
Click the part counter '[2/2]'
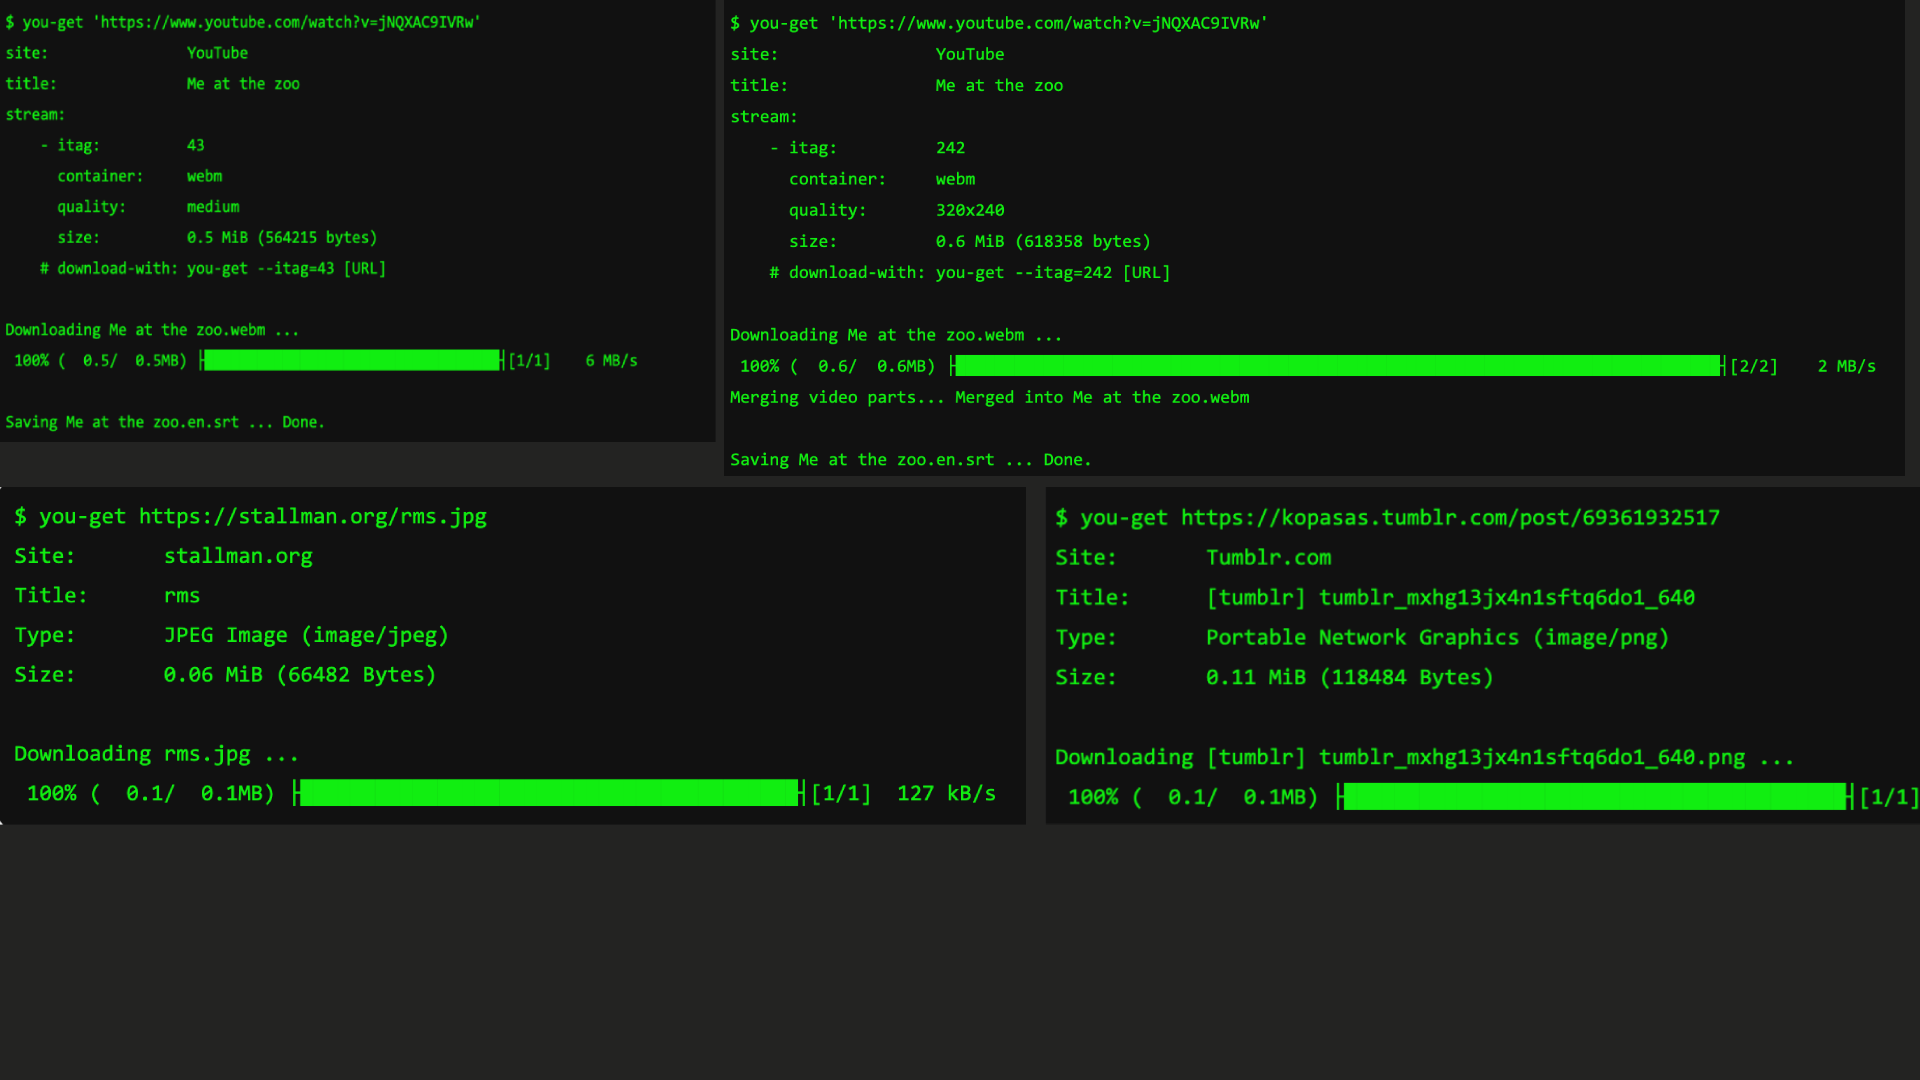click(x=1754, y=366)
